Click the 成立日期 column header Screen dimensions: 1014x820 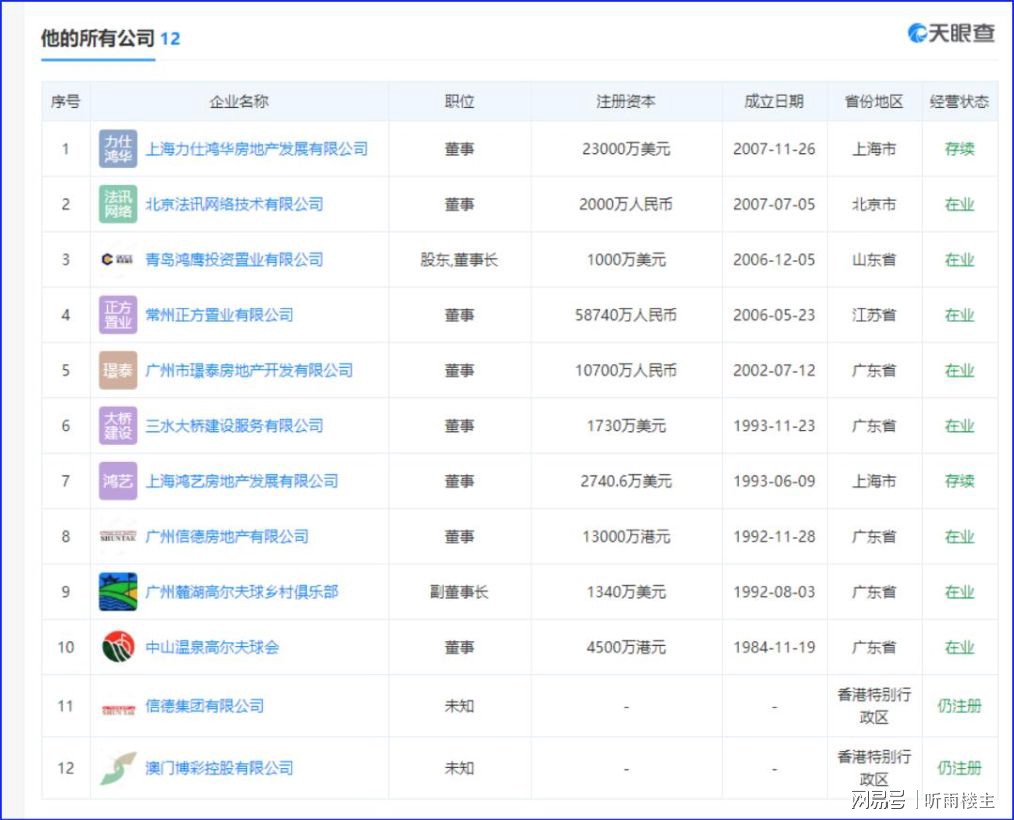(x=773, y=102)
